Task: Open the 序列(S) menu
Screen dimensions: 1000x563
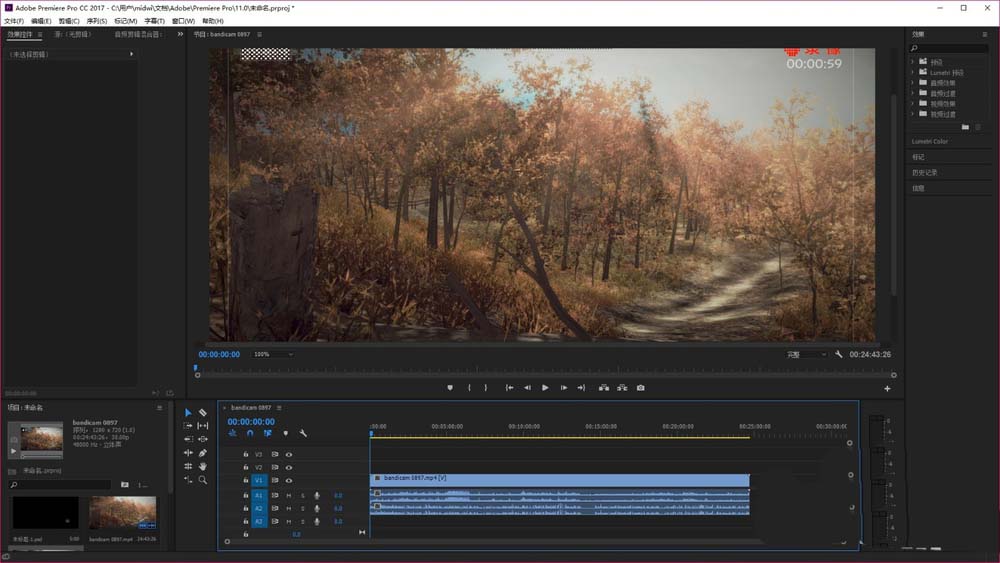Action: click(96, 20)
